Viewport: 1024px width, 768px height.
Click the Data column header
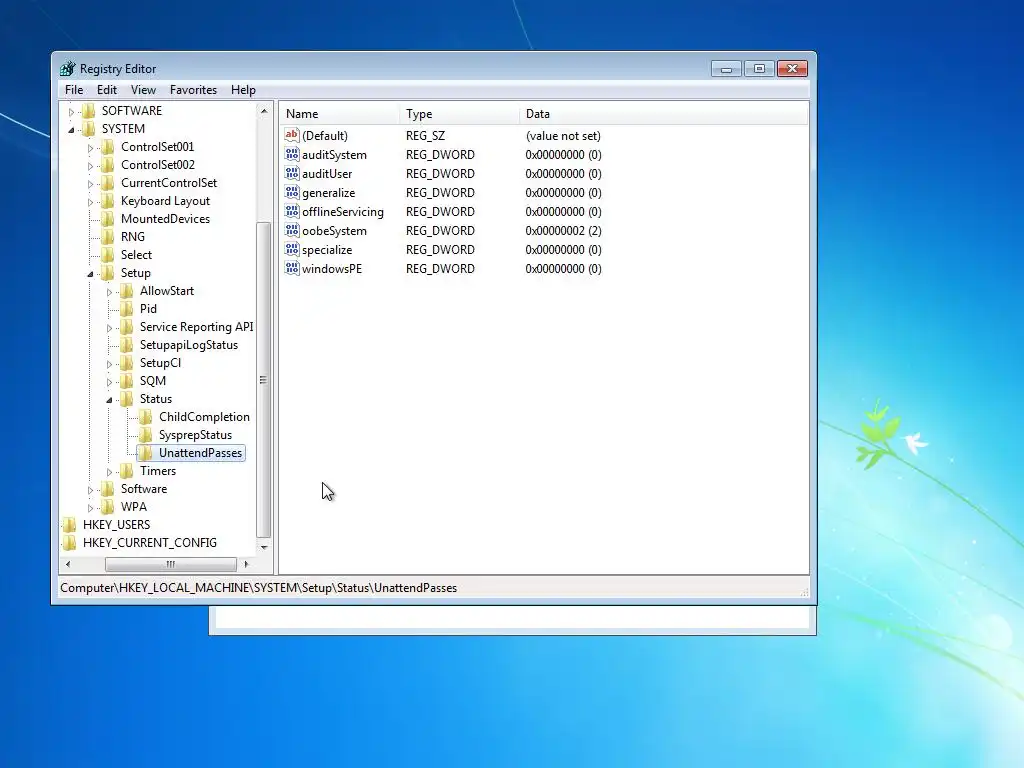click(664, 114)
